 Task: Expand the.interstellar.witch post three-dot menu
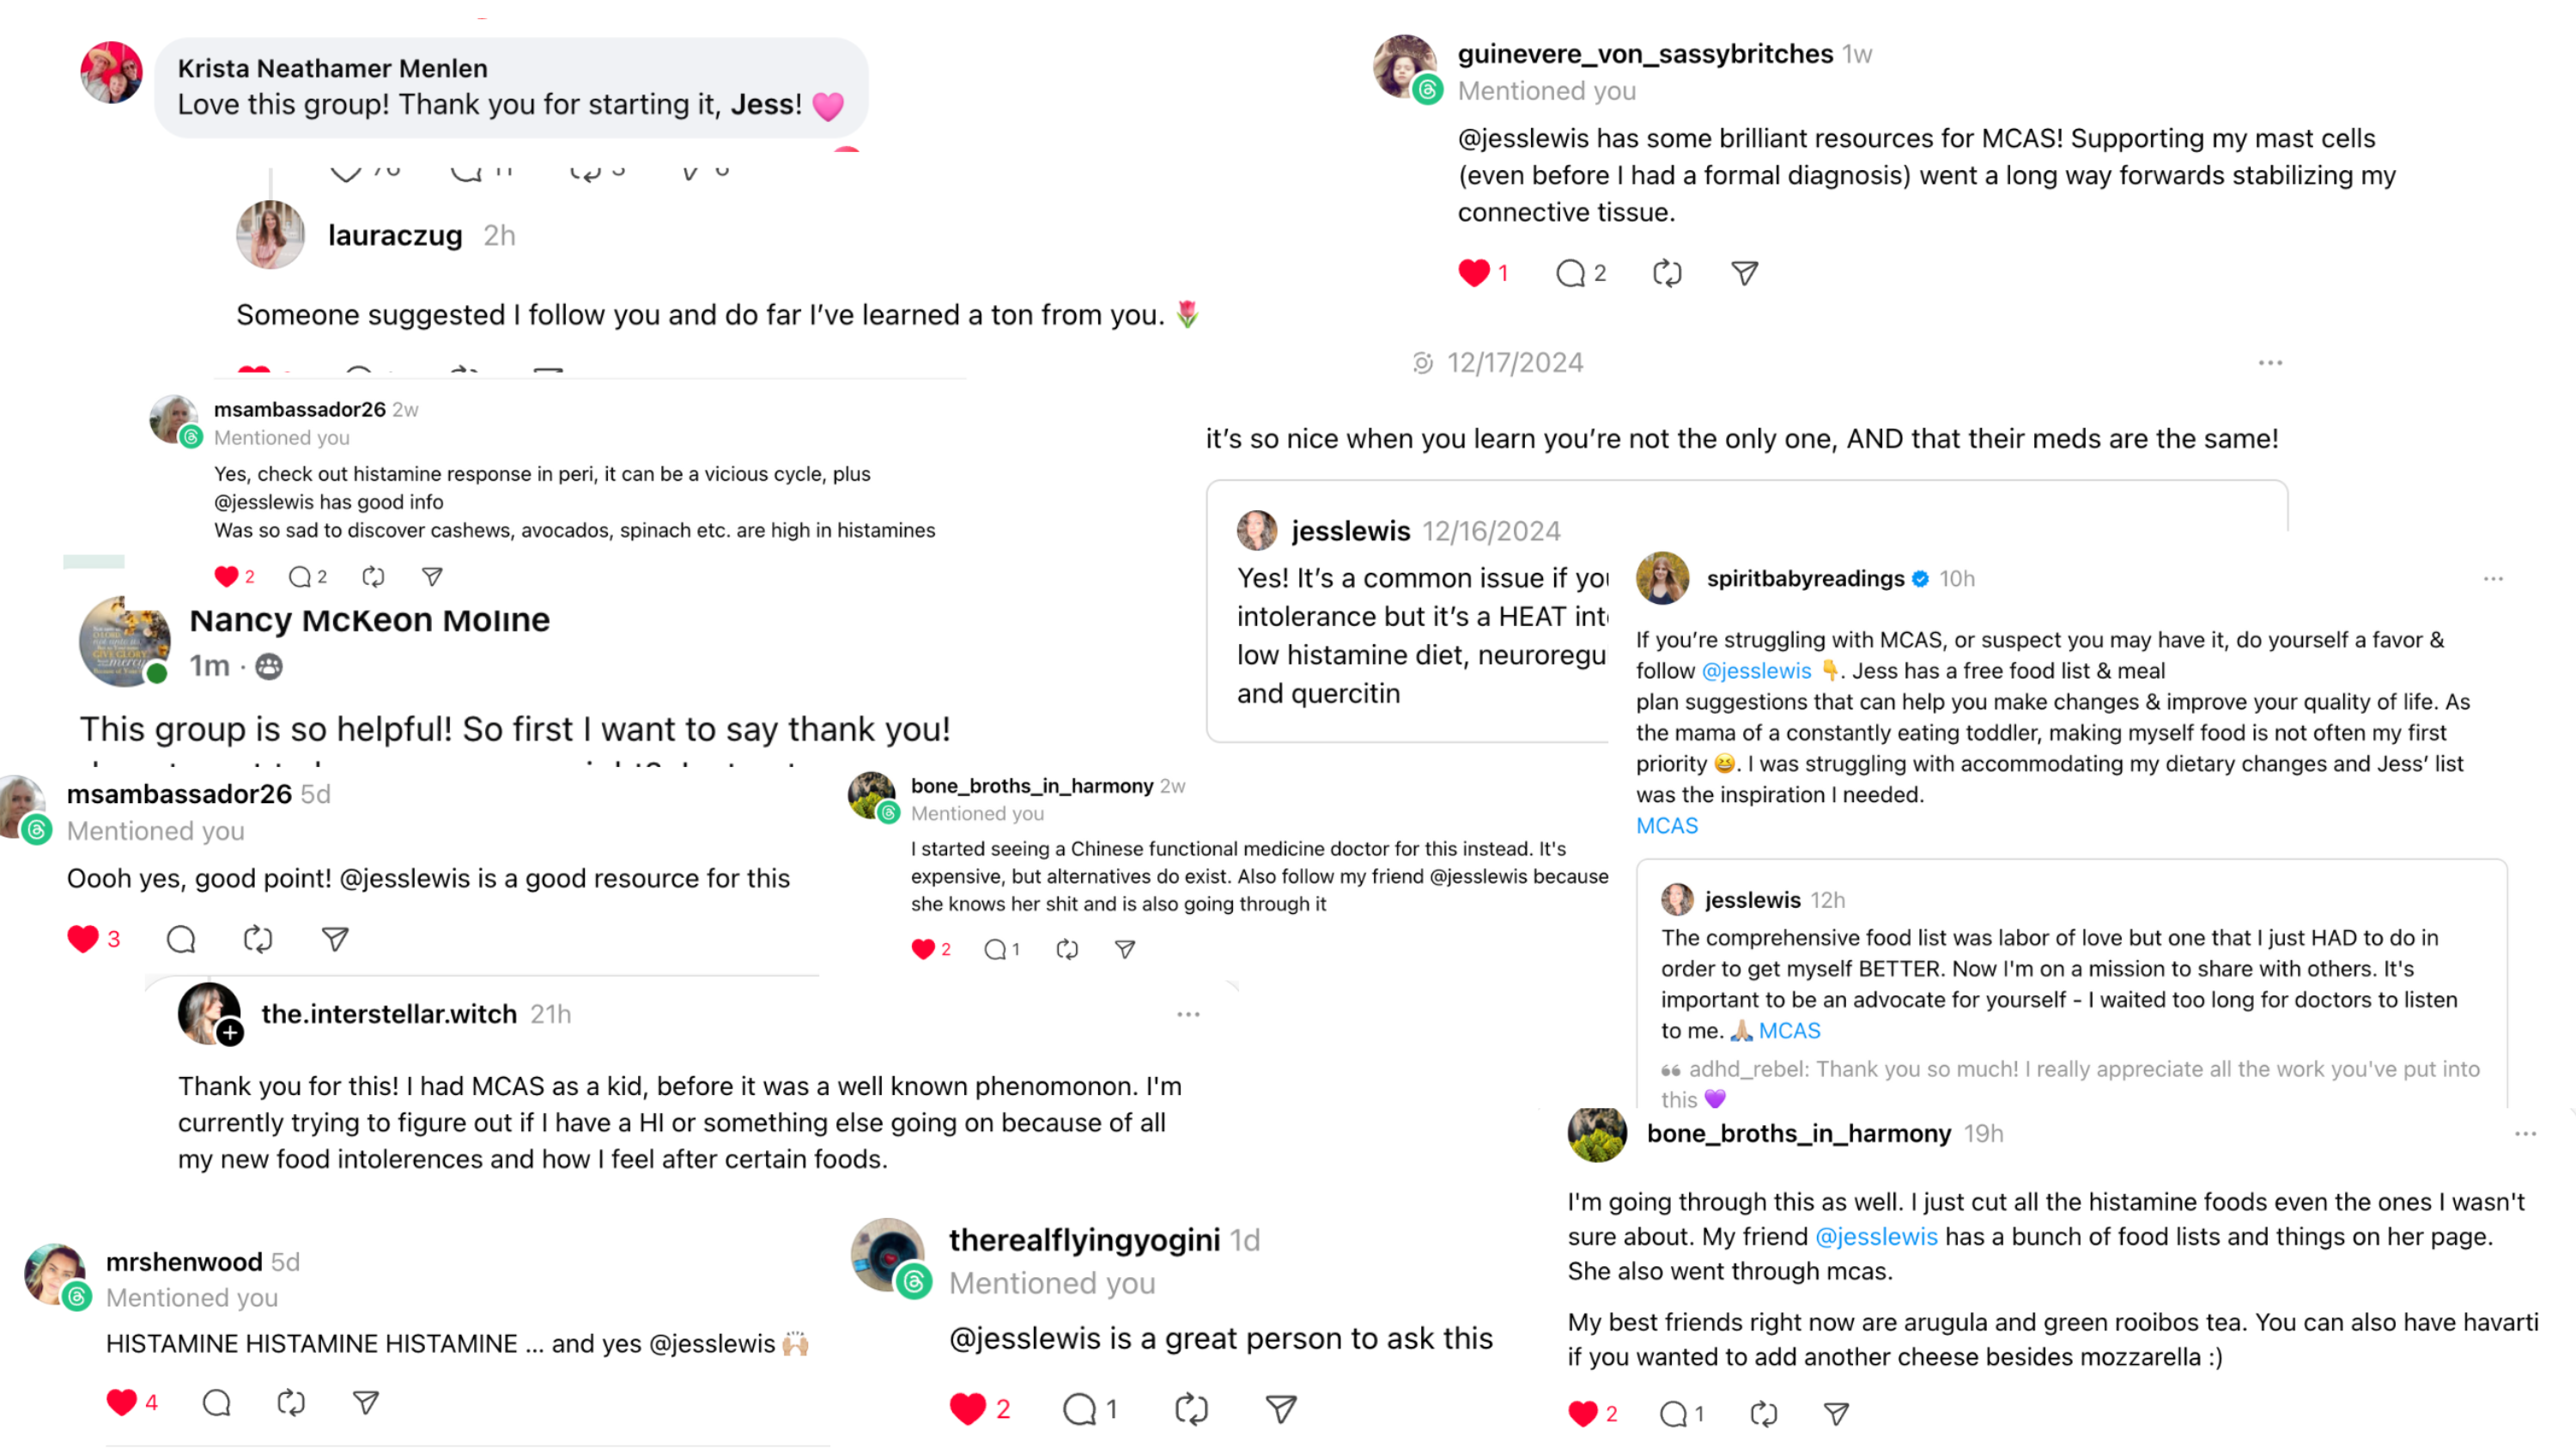[1188, 1014]
